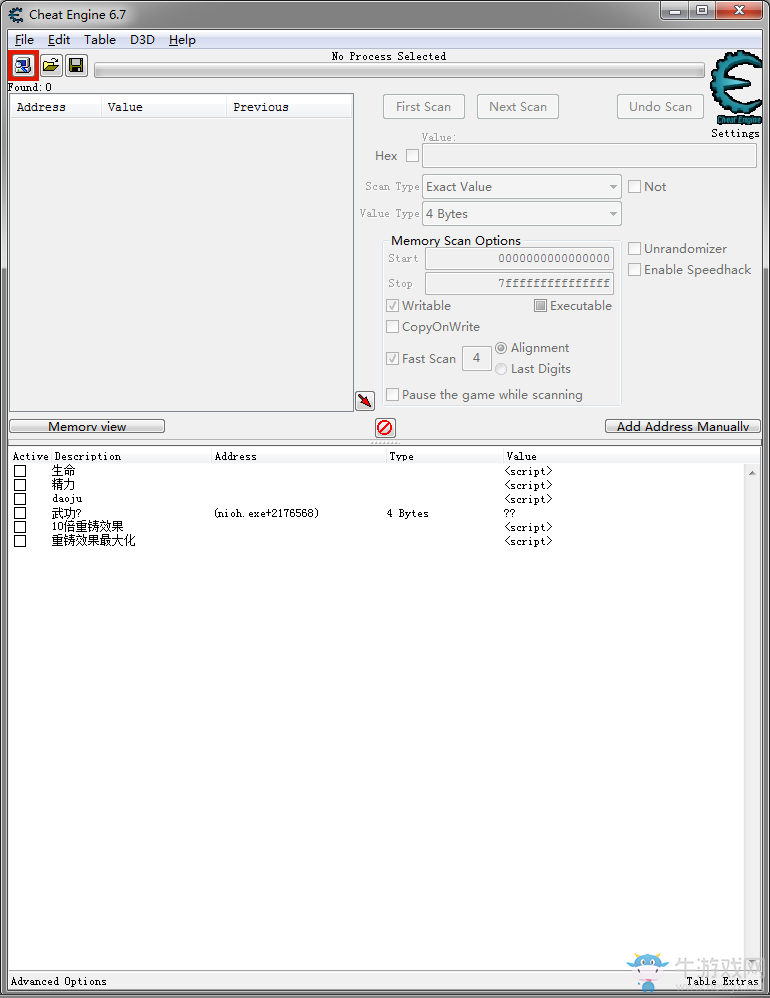Click the save table floppy disk icon

point(76,66)
